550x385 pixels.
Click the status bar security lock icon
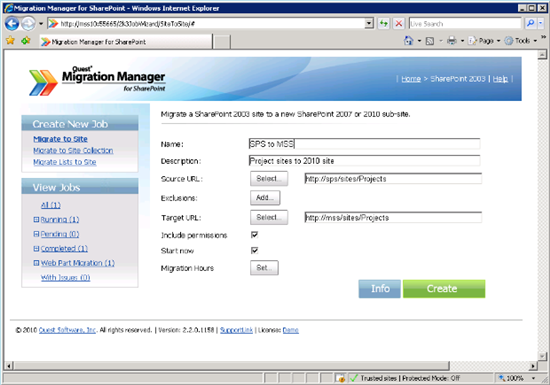click(x=340, y=378)
